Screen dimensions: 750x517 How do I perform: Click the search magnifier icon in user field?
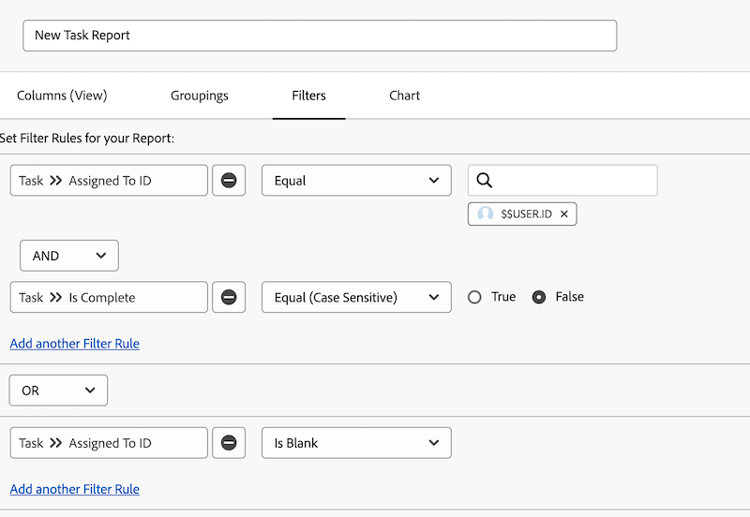click(485, 180)
